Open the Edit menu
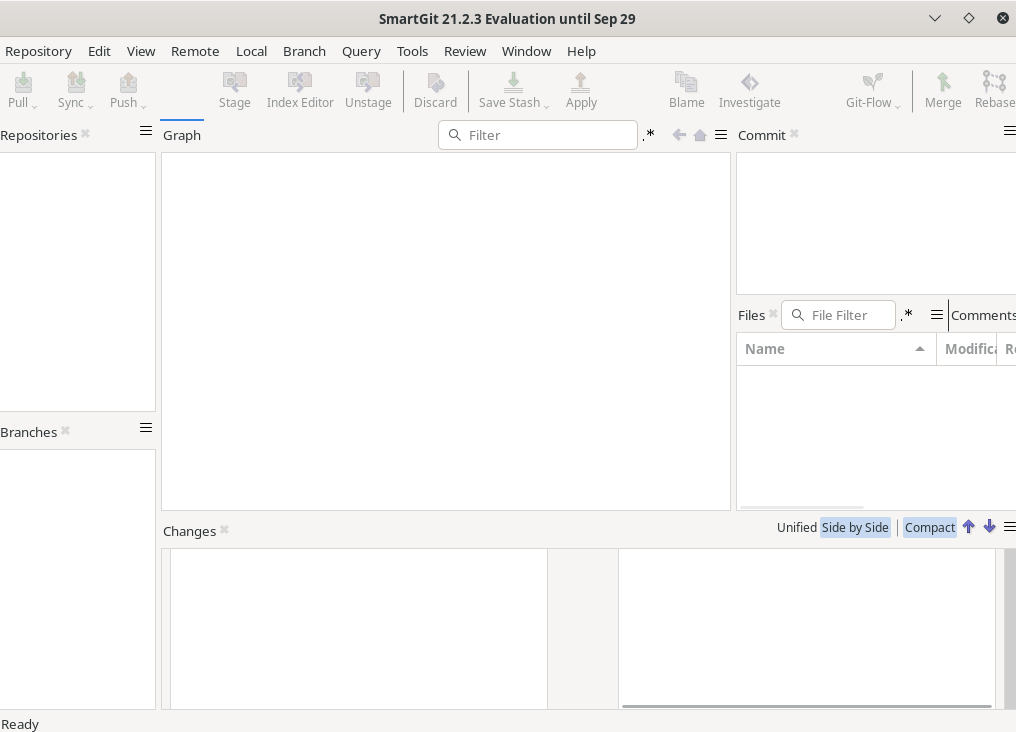1016x732 pixels. [99, 51]
